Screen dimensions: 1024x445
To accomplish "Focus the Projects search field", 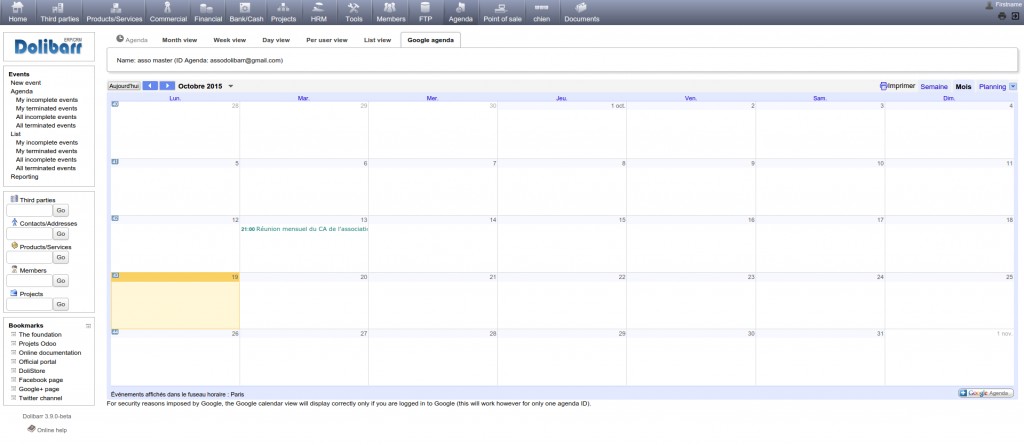I will point(29,305).
